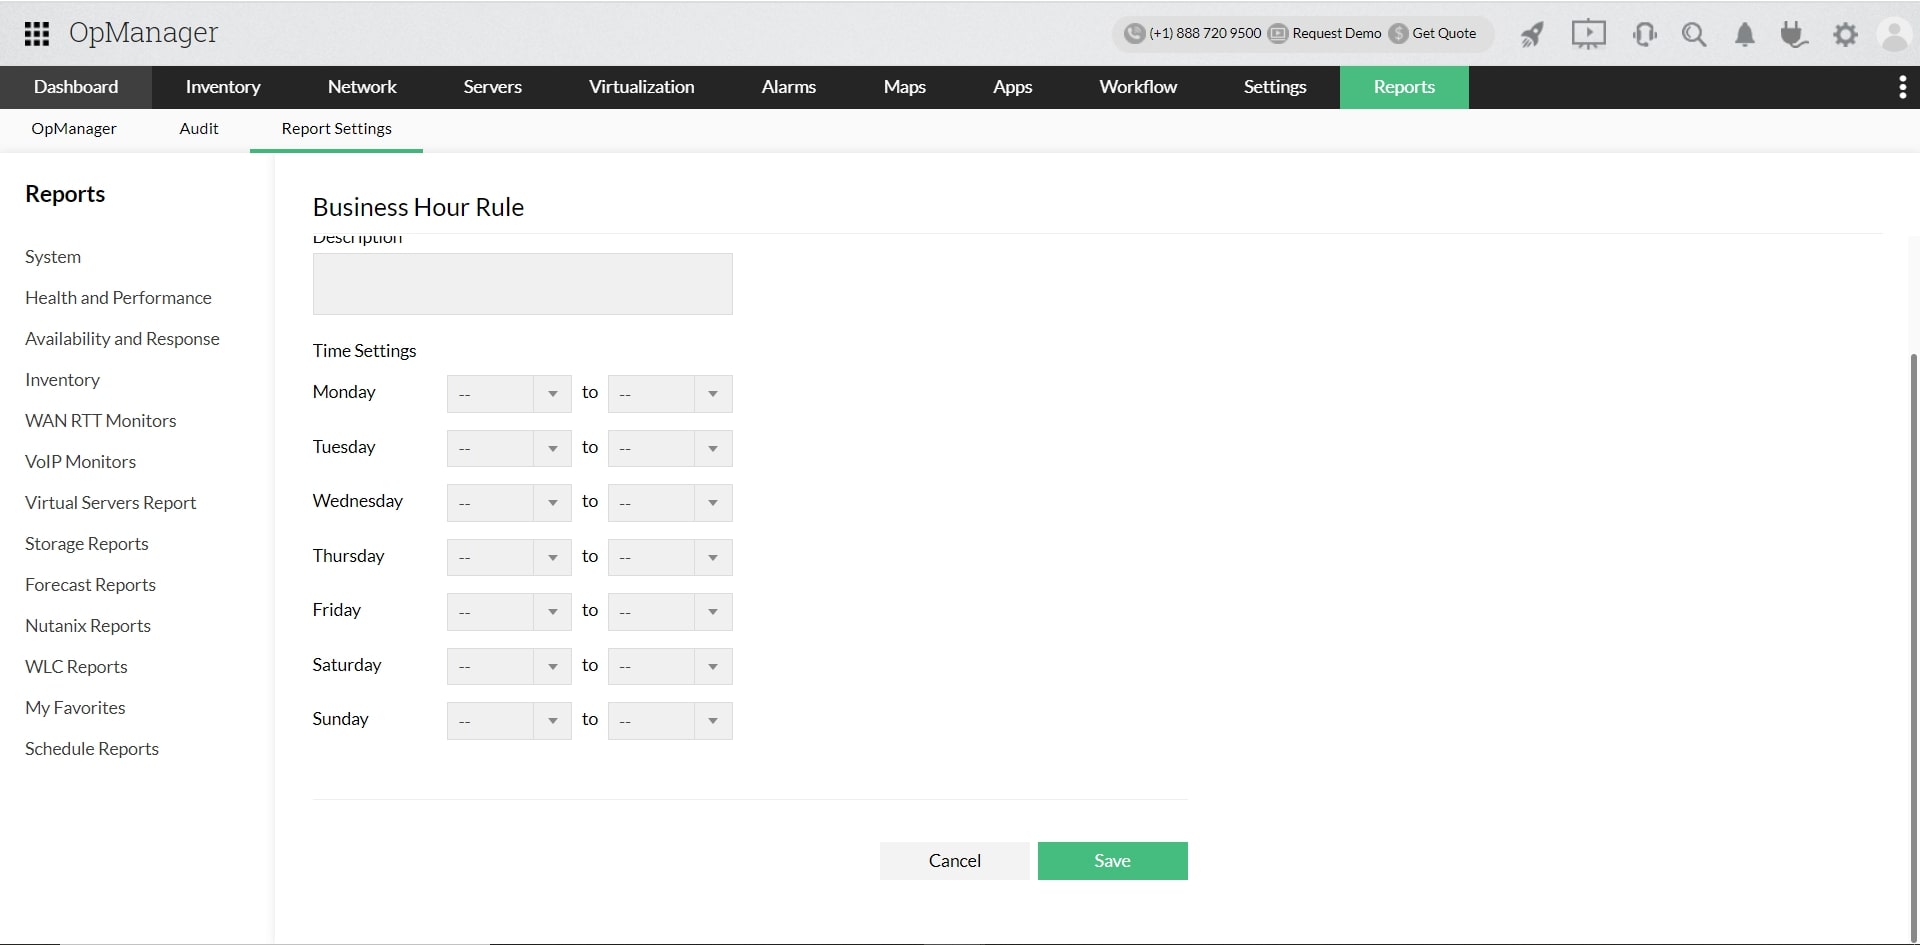Click the apps grid icon beside OpManager
Viewport: 1920px width, 945px height.
tap(36, 33)
